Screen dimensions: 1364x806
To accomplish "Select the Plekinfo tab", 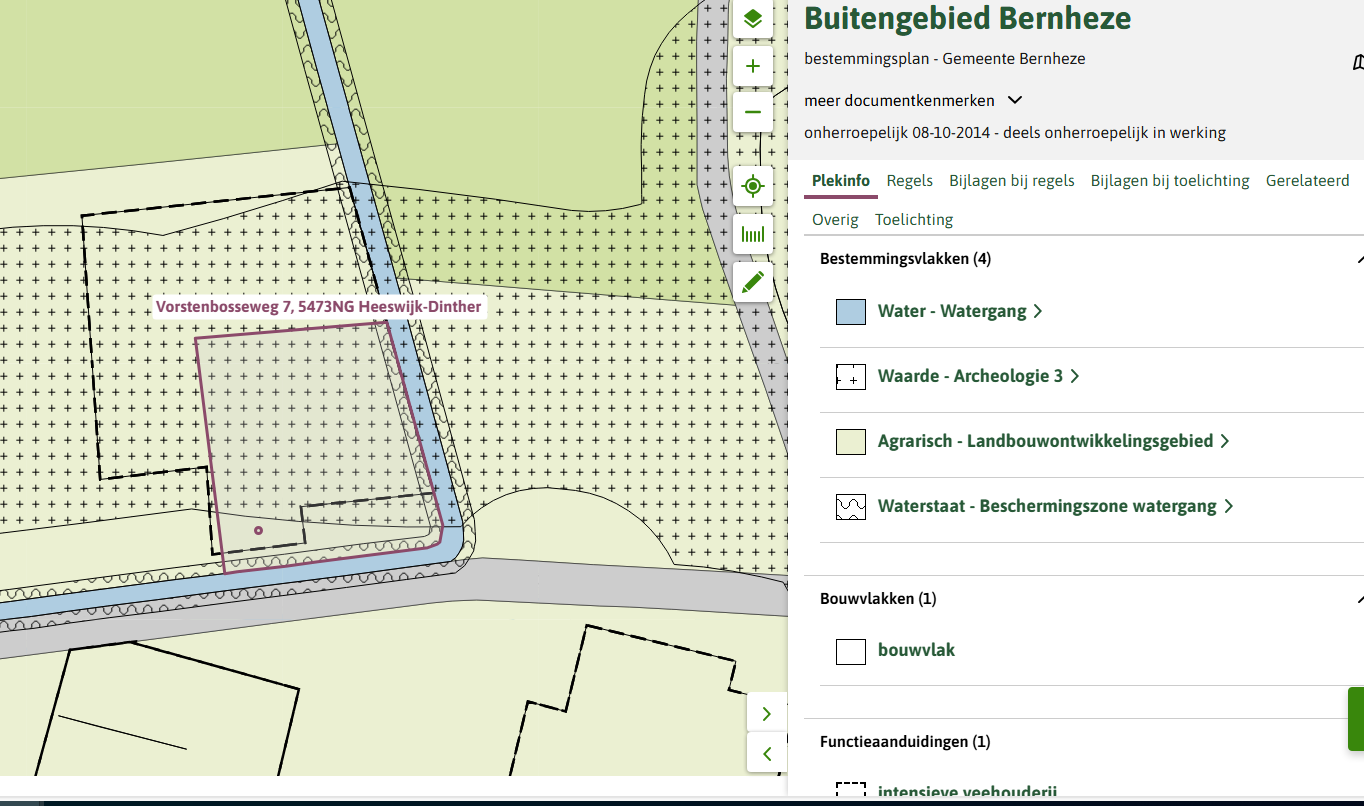I will [841, 181].
